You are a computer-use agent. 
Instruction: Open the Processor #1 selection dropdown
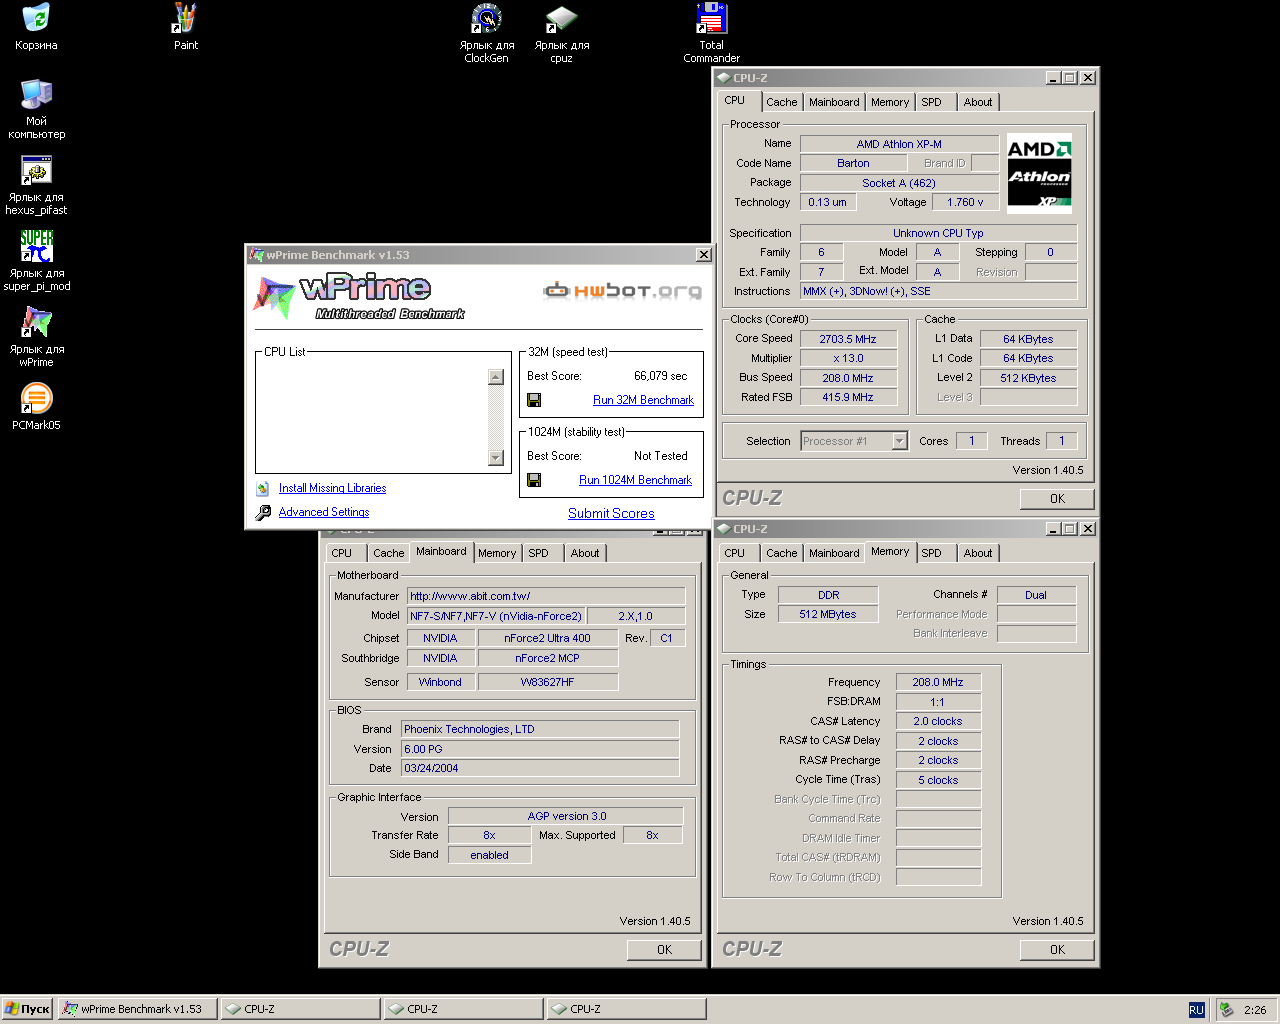[x=899, y=441]
